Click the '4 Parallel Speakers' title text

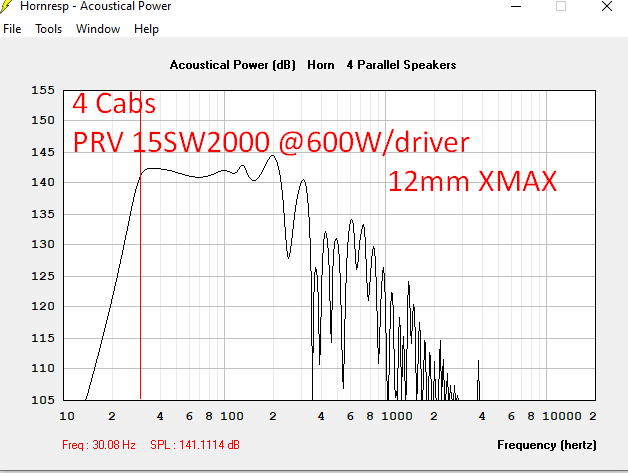(401, 65)
